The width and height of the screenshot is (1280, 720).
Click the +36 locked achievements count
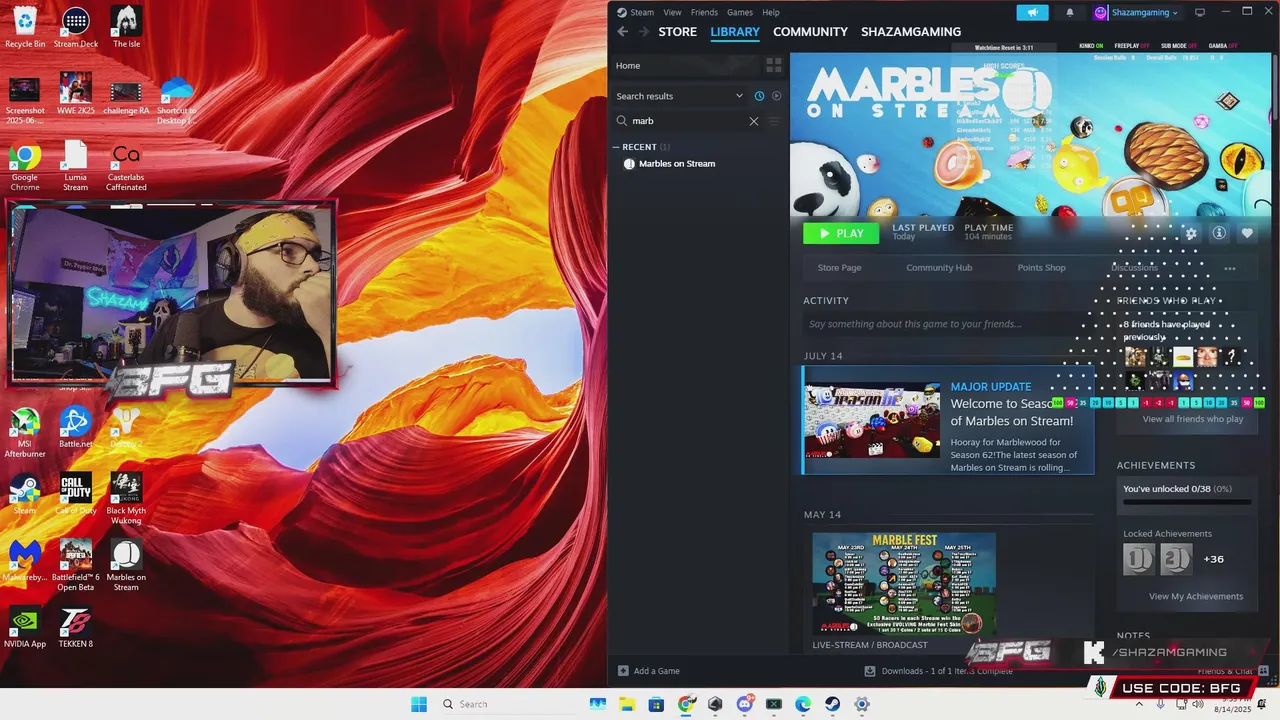click(x=1213, y=559)
